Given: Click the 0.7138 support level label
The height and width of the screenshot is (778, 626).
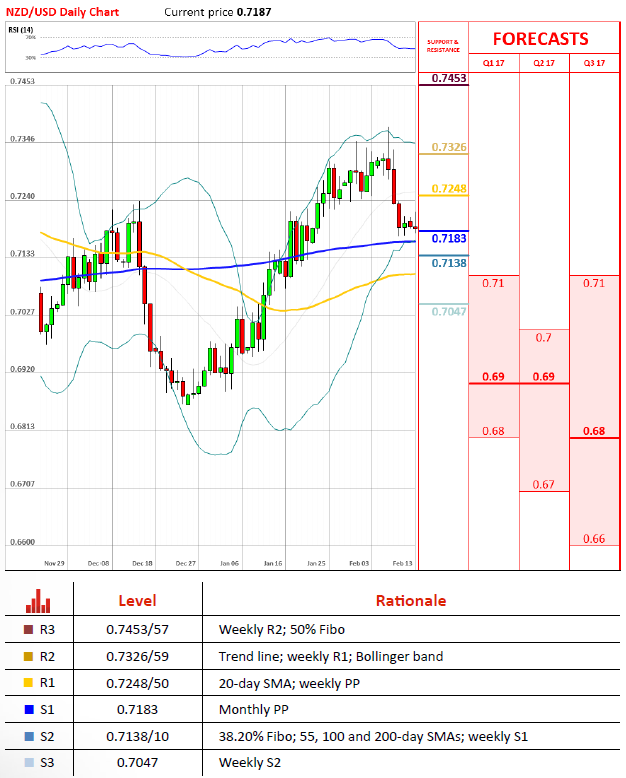Looking at the screenshot, I should [x=449, y=263].
